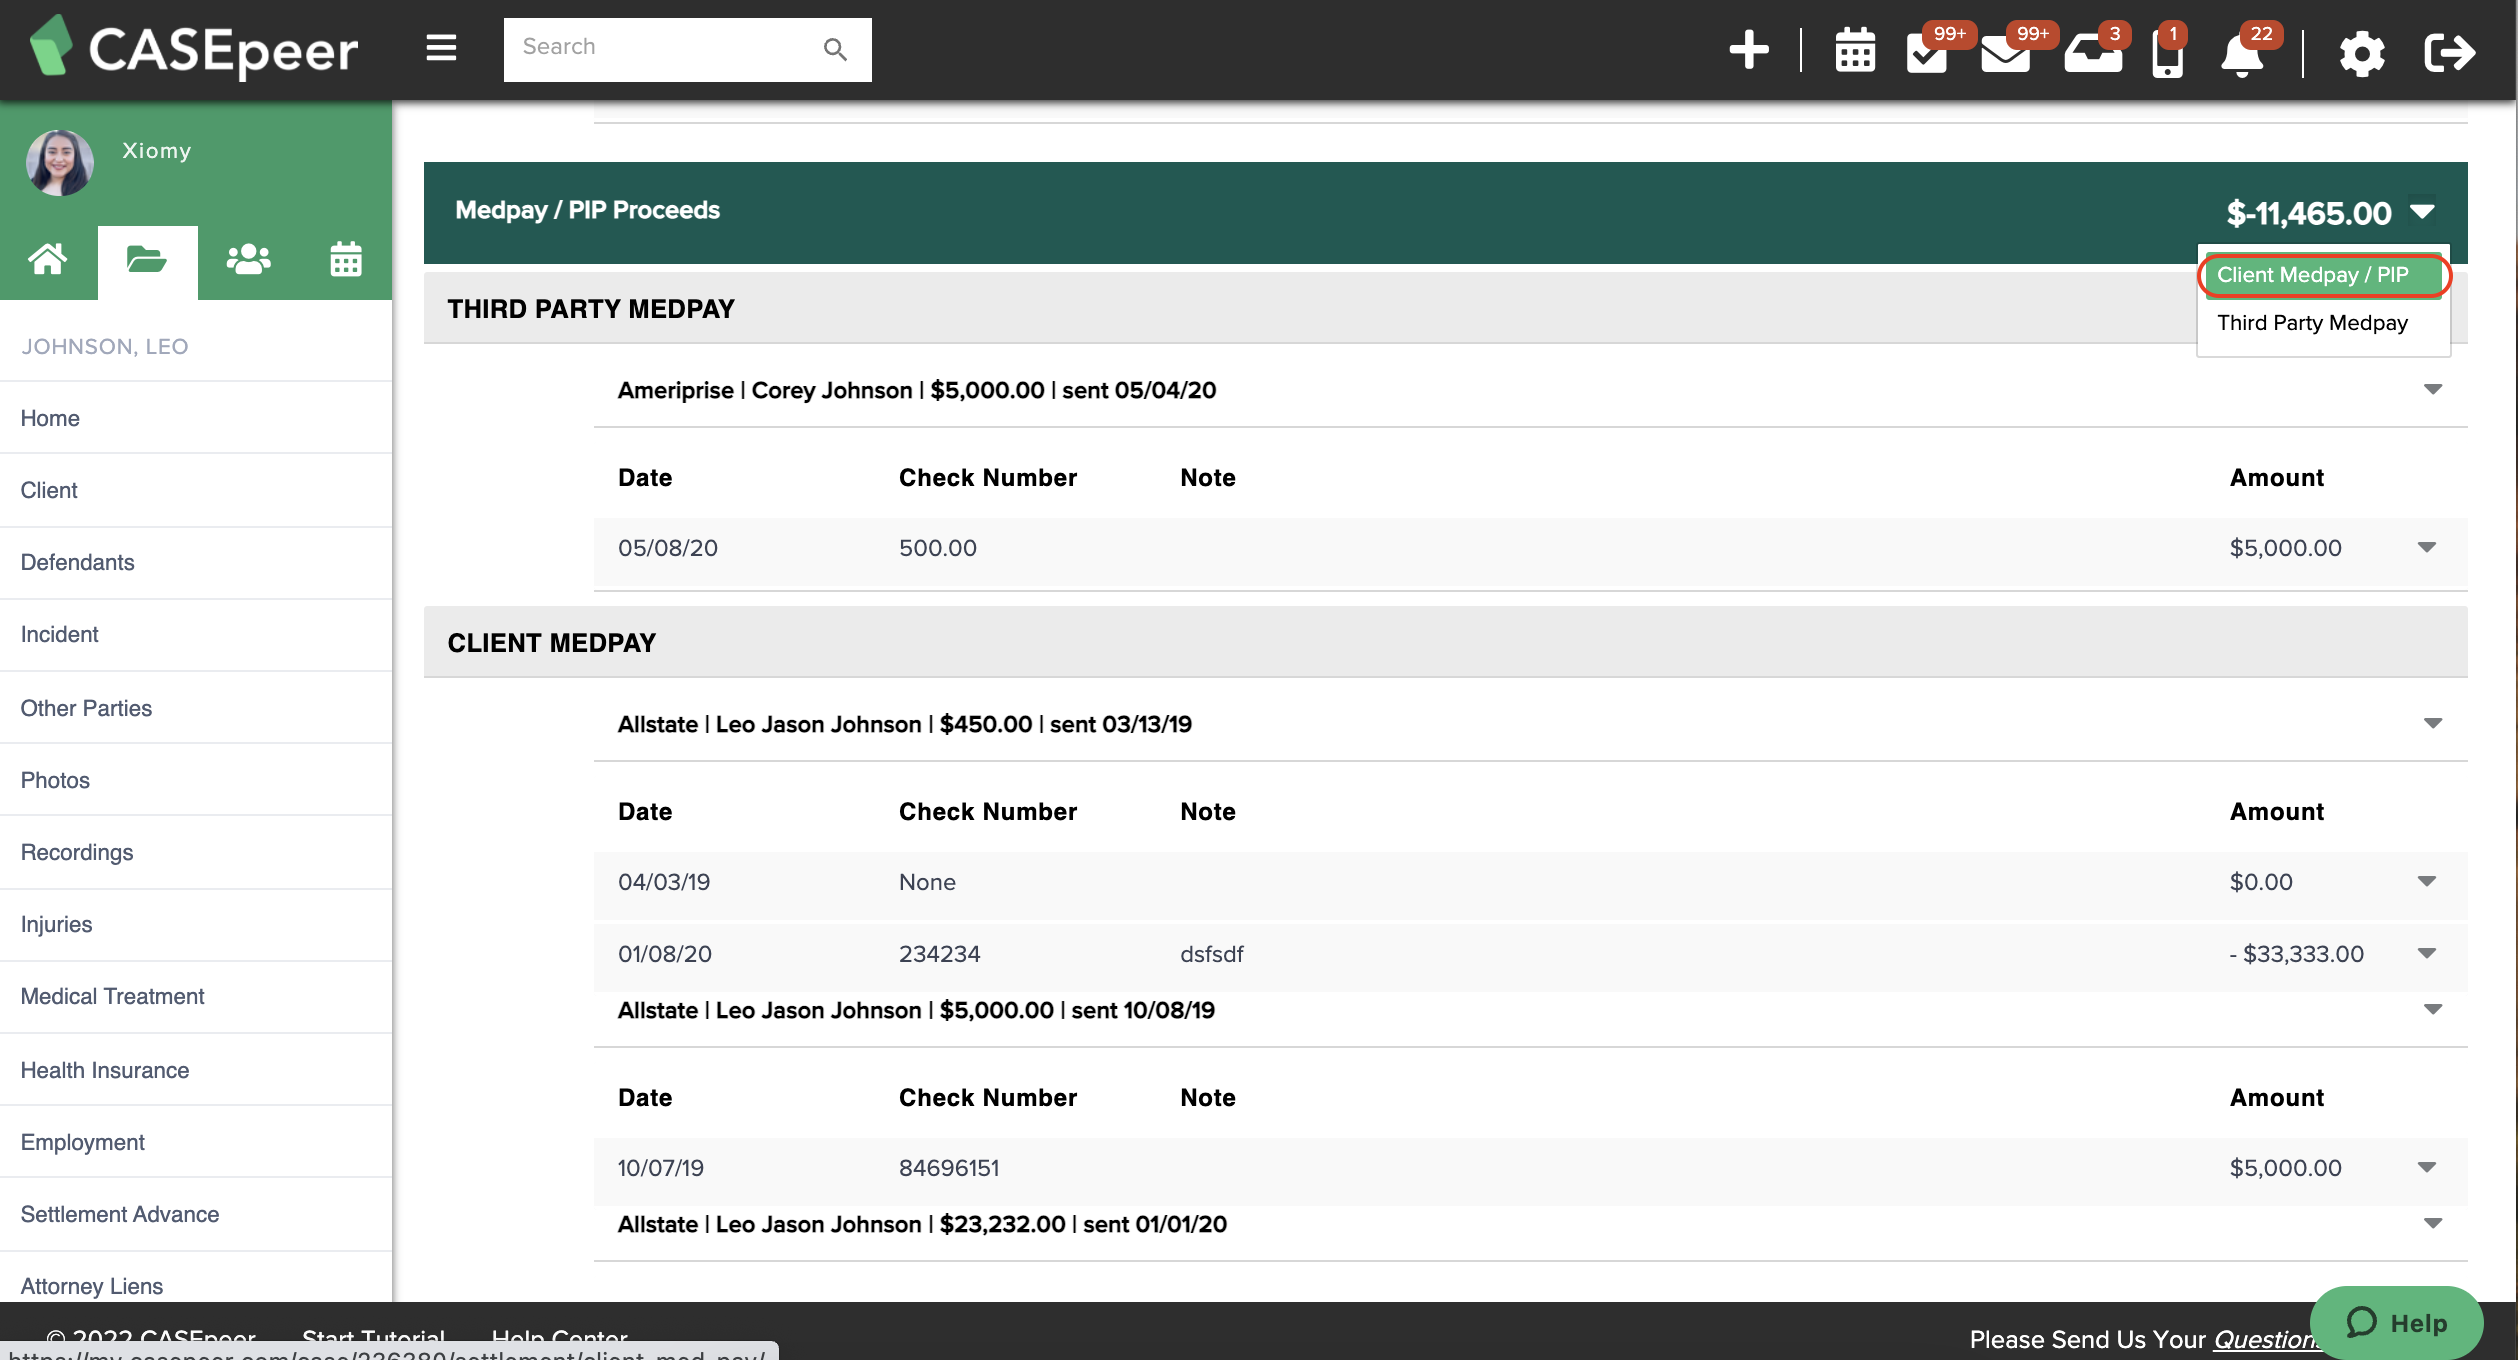The image size is (2518, 1360).
Task: Select the open folder cases tab
Action: click(x=147, y=260)
